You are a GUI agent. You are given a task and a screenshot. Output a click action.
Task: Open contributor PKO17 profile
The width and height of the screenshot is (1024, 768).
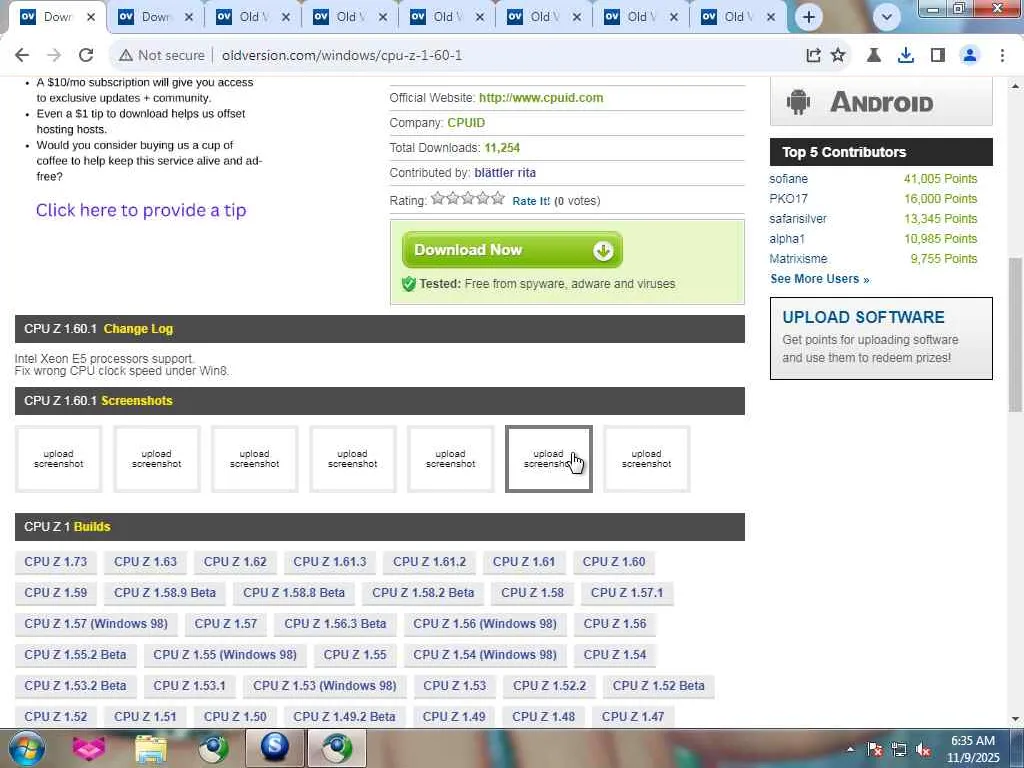click(x=788, y=199)
